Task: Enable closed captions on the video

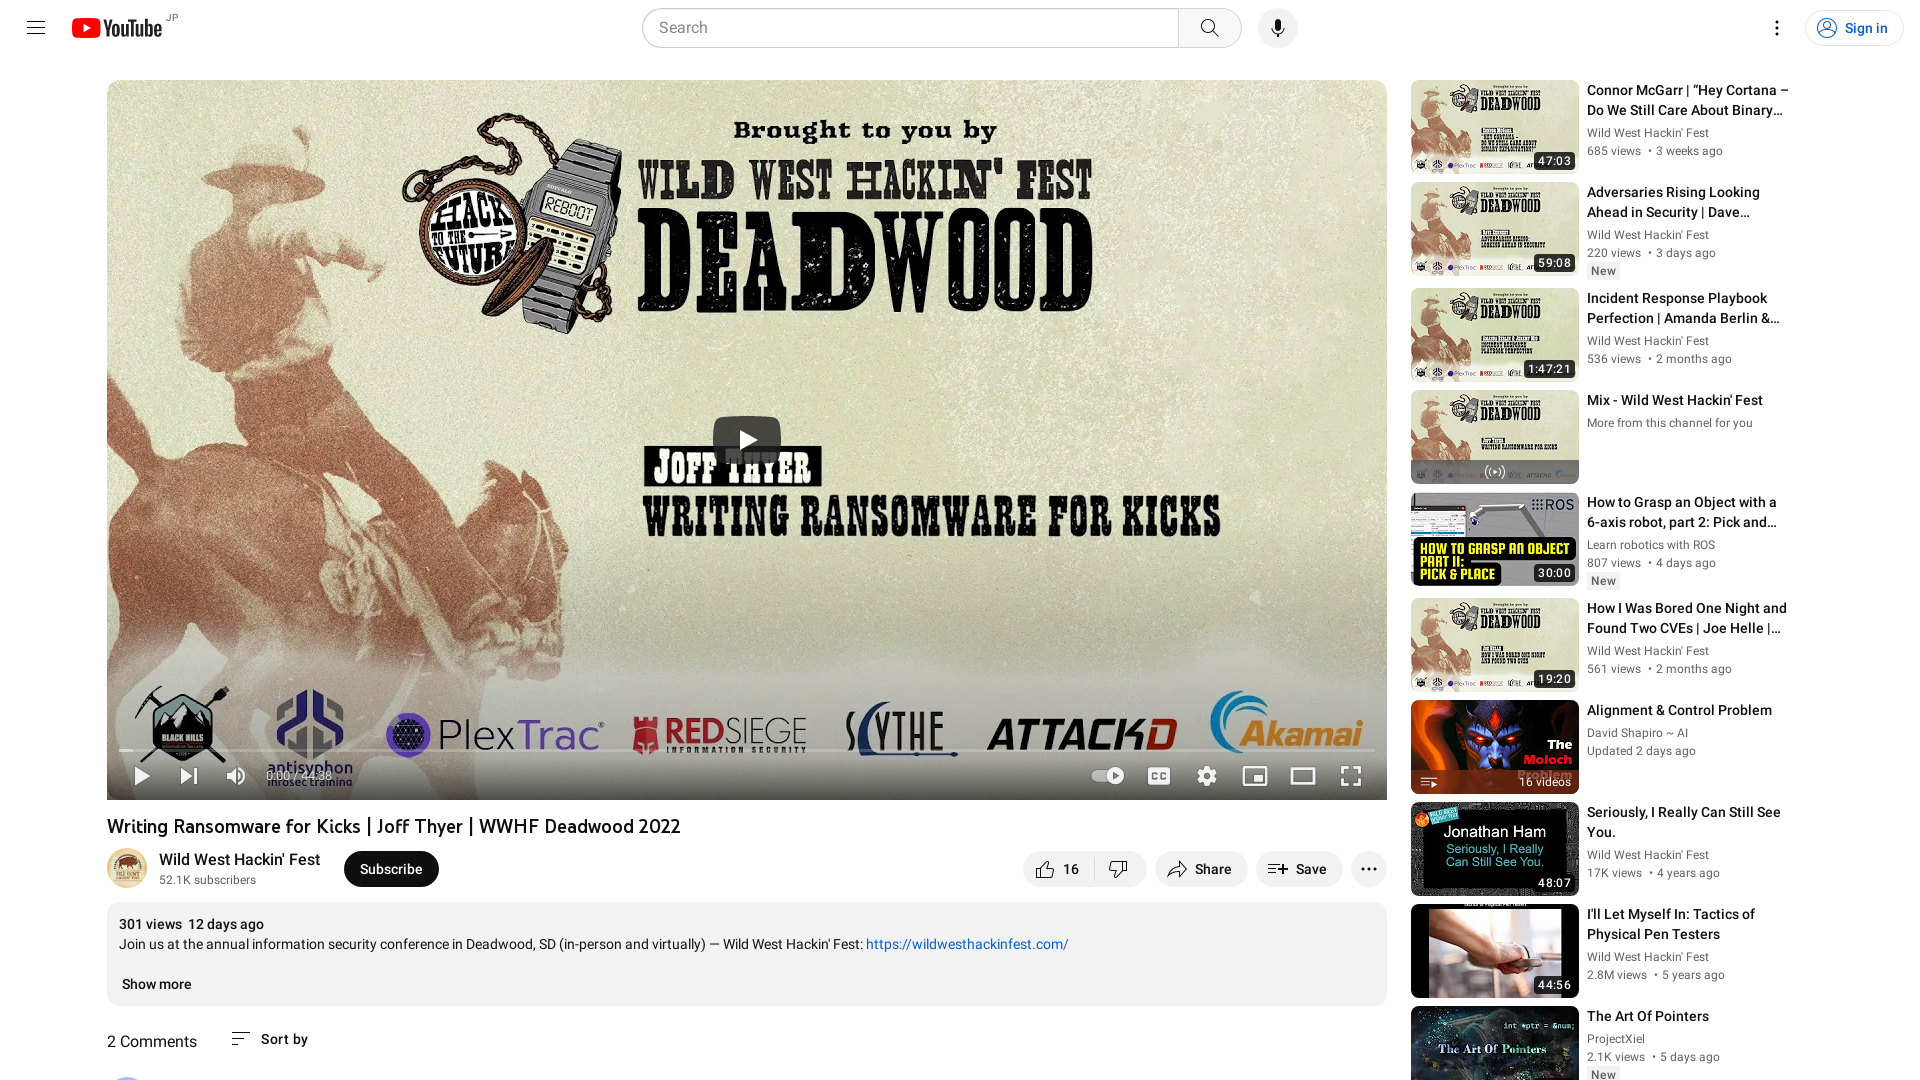Action: point(1159,775)
